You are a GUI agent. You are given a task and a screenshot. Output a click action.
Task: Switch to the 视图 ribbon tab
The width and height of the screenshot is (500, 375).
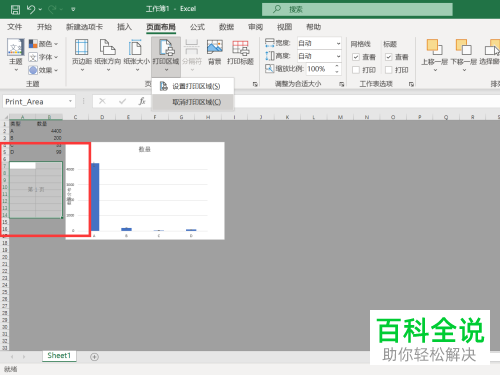pos(284,27)
